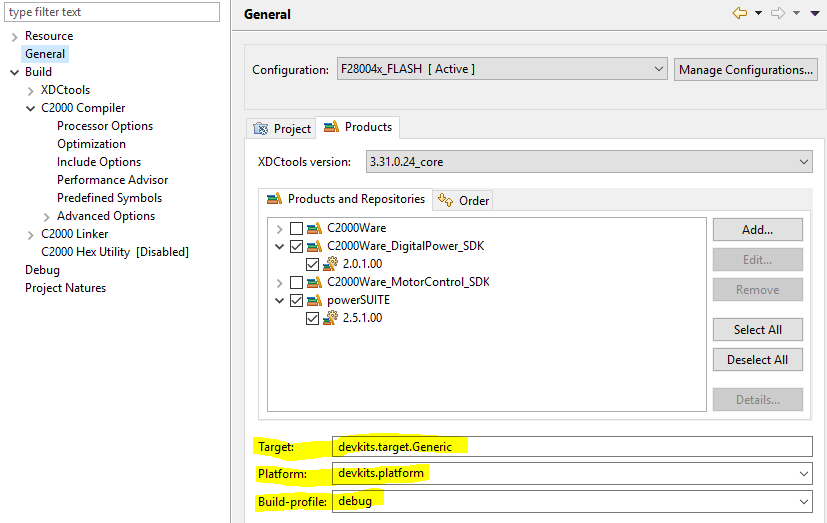
Task: Collapse the C2000 Compiler tree node
Action: (31, 108)
